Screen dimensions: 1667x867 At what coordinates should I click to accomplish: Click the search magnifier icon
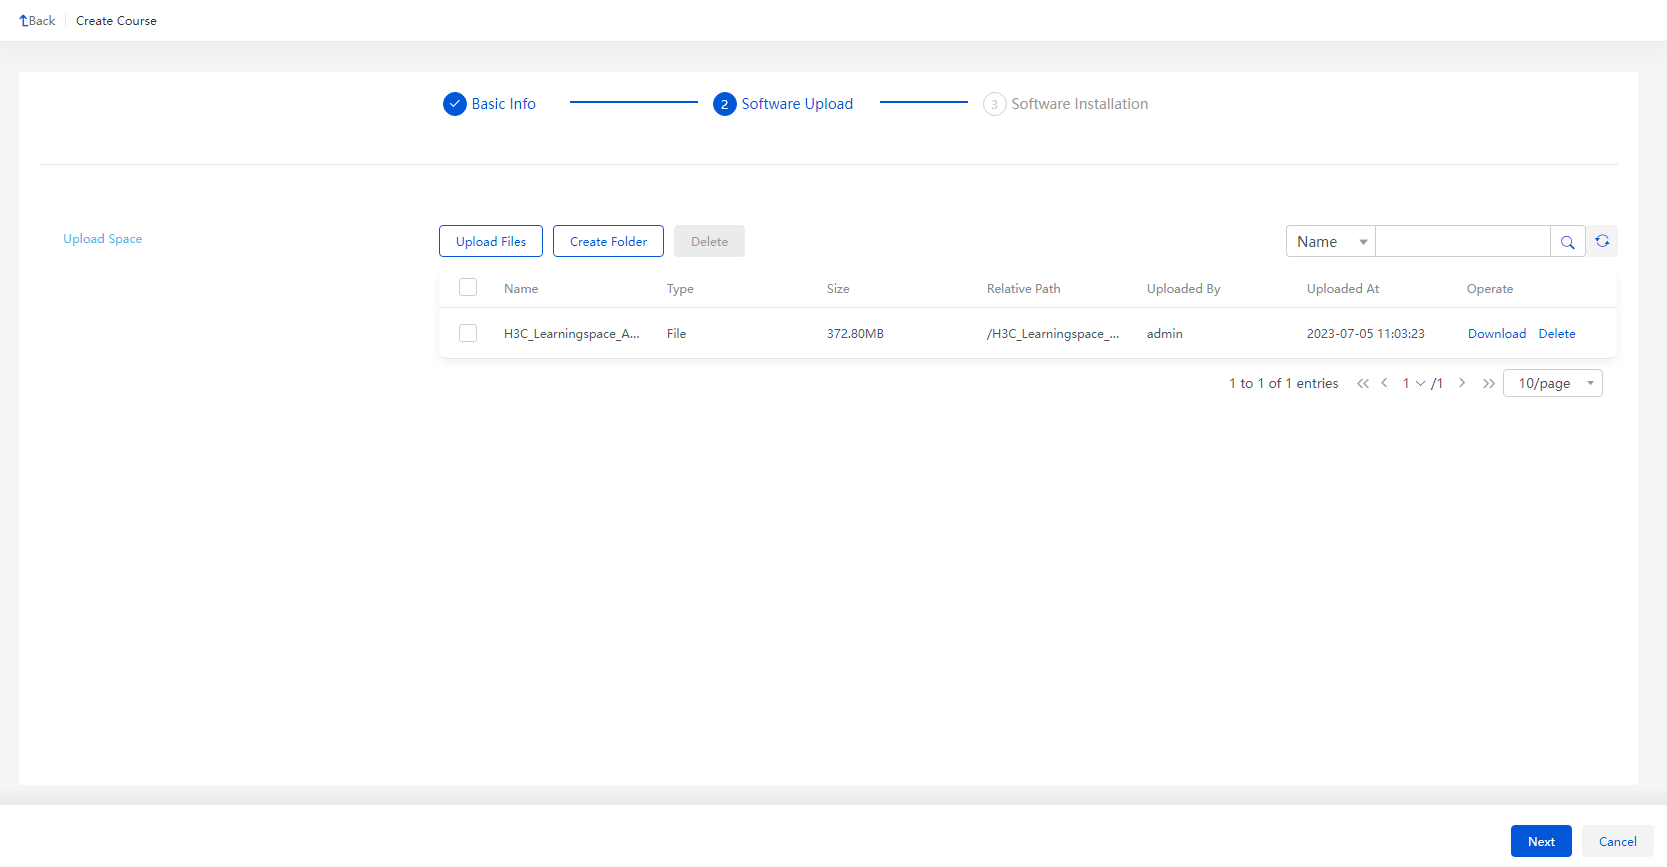[1567, 242]
